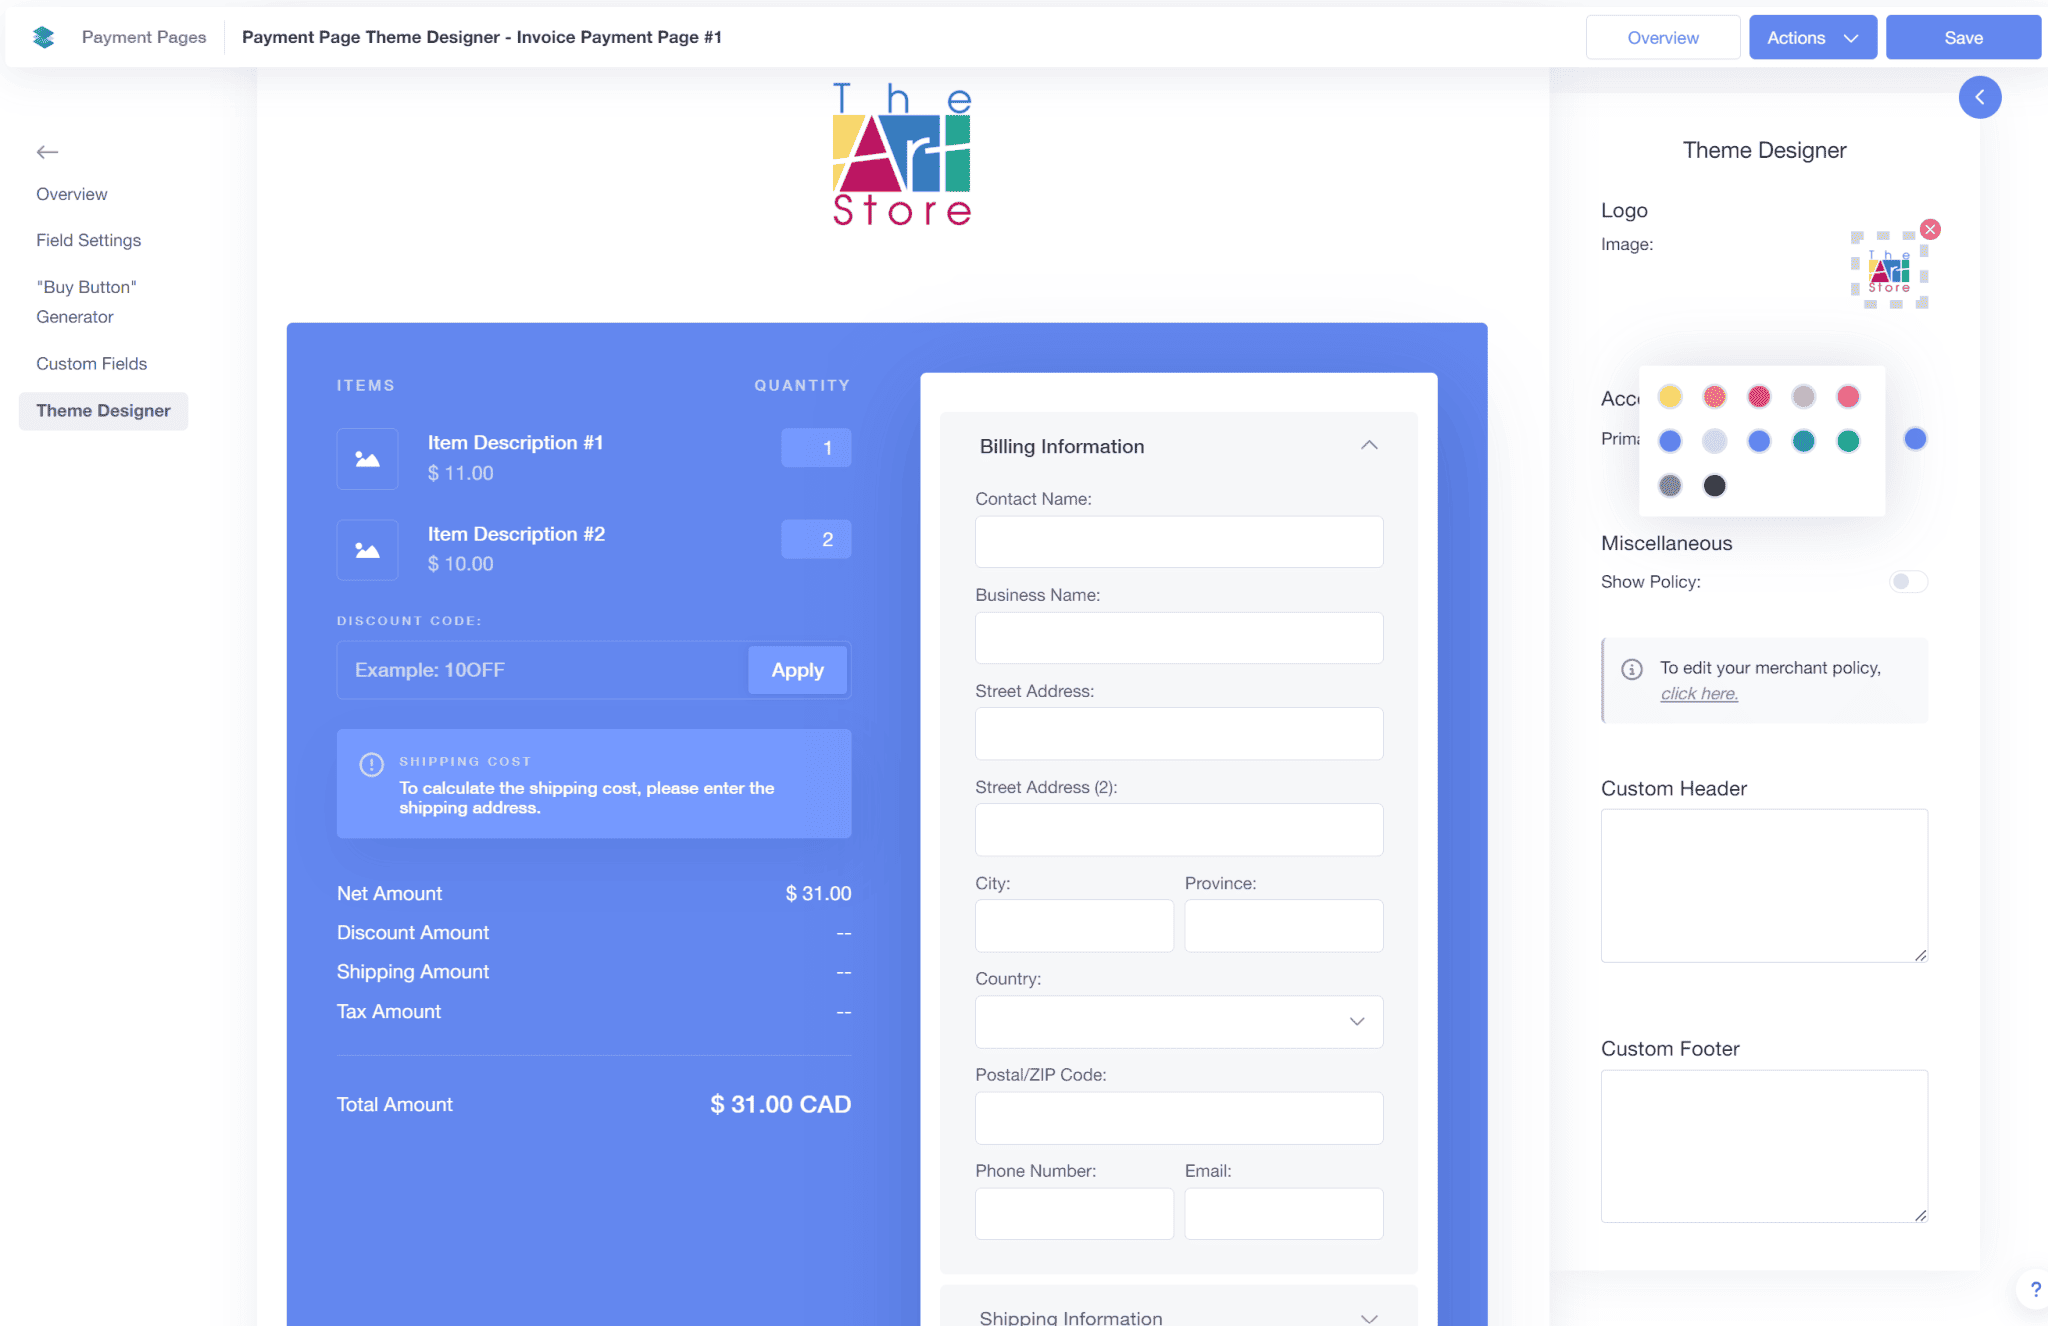Expand the Shipping Information section
This screenshot has width=2048, height=1326.
pyautogui.click(x=1369, y=1317)
